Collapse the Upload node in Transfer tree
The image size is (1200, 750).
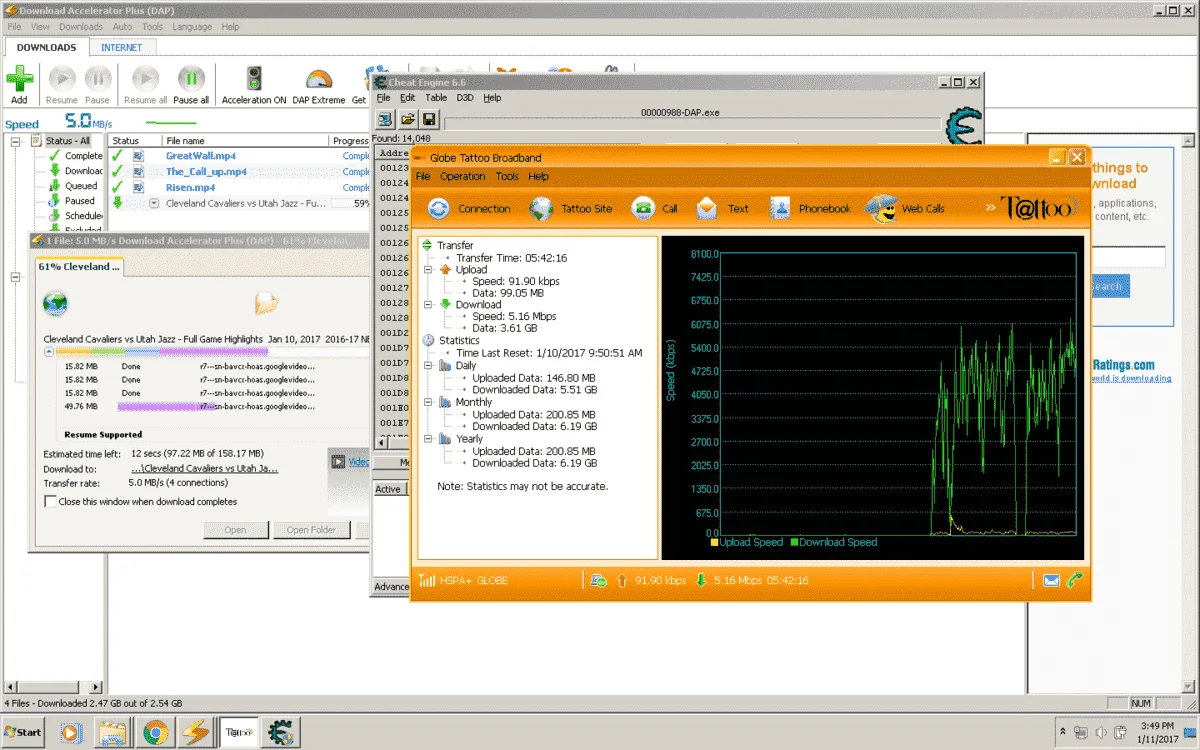tap(428, 269)
